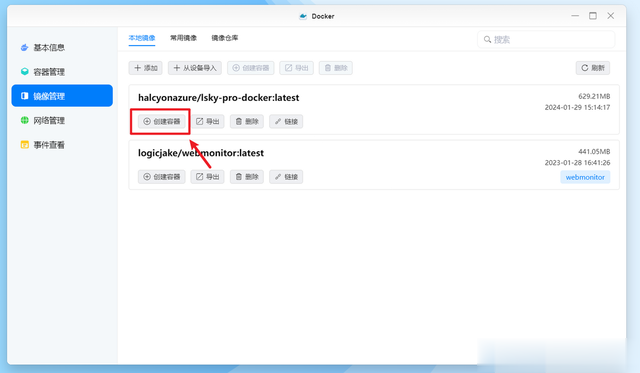Click the 441.05MB size text
Viewport: 640px width, 373px height.
(x=594, y=151)
